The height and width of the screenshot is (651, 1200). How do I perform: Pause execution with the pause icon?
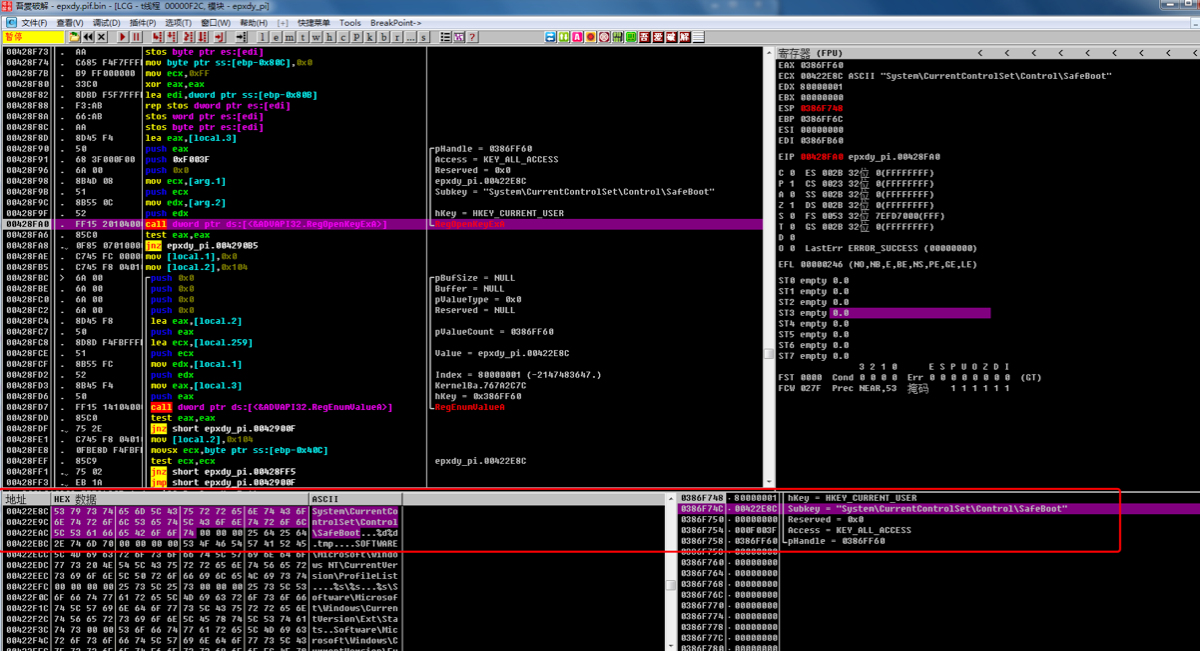click(136, 37)
